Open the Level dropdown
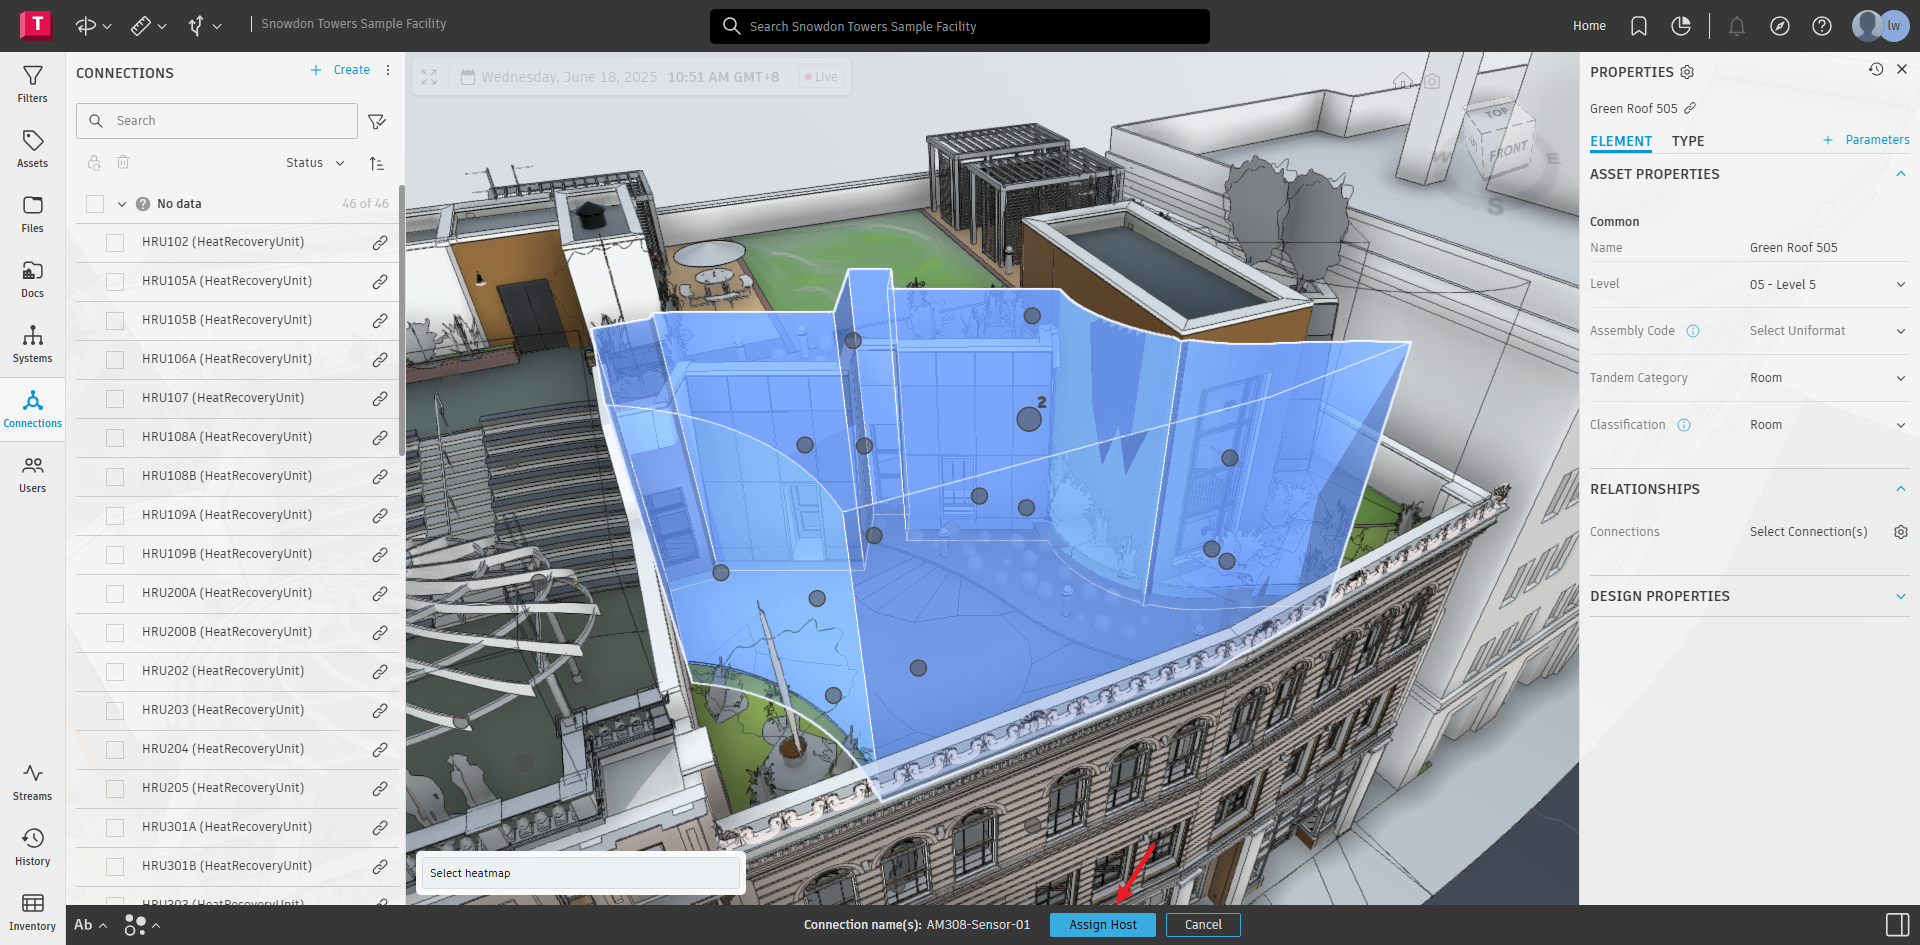The height and width of the screenshot is (945, 1920). (1828, 285)
